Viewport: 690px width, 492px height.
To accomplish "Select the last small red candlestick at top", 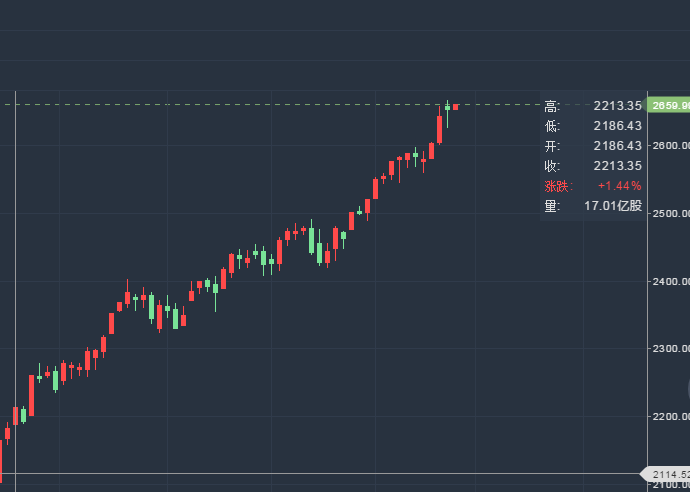I will (x=455, y=107).
